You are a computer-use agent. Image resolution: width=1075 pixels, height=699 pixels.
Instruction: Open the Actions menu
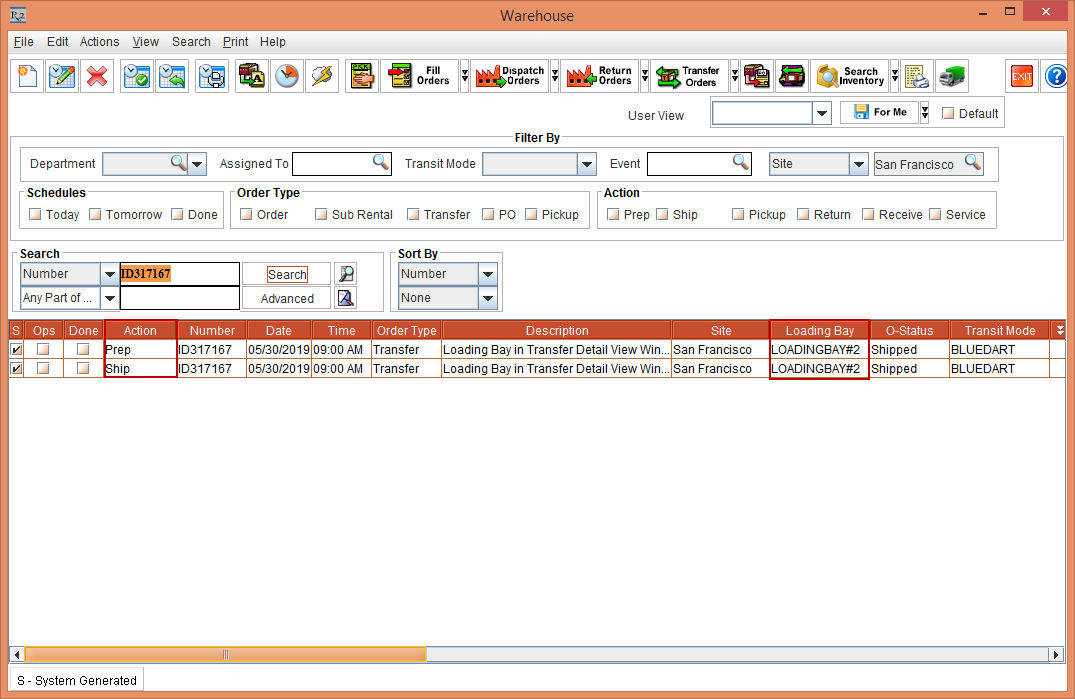coord(99,42)
